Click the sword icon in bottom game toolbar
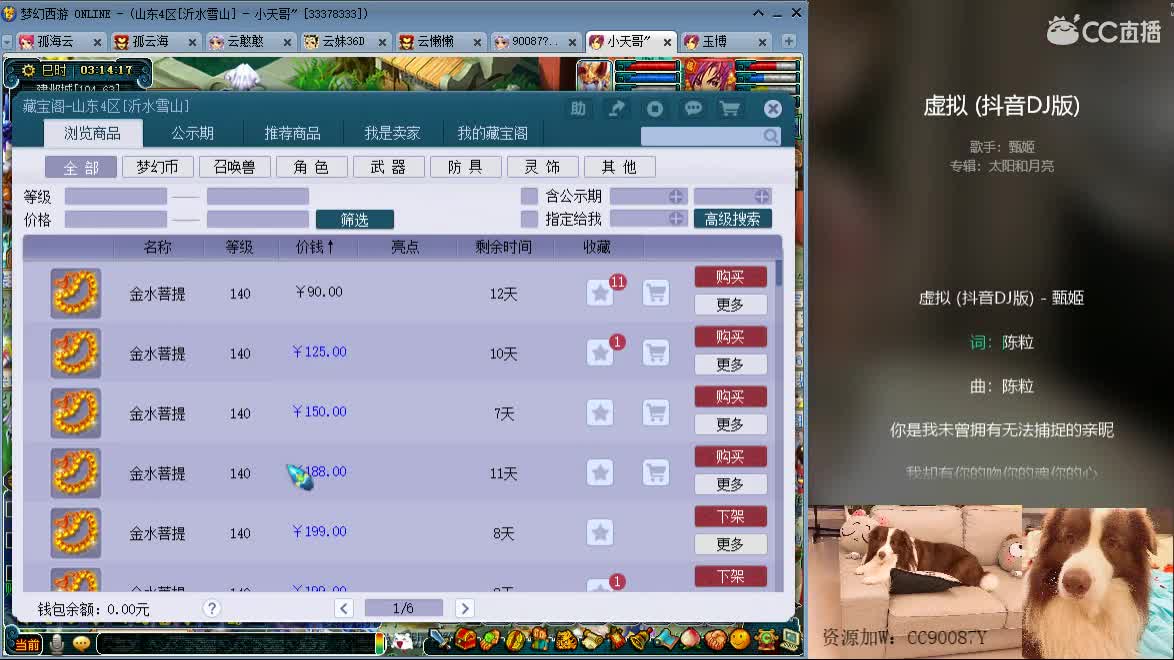 [x=440, y=640]
